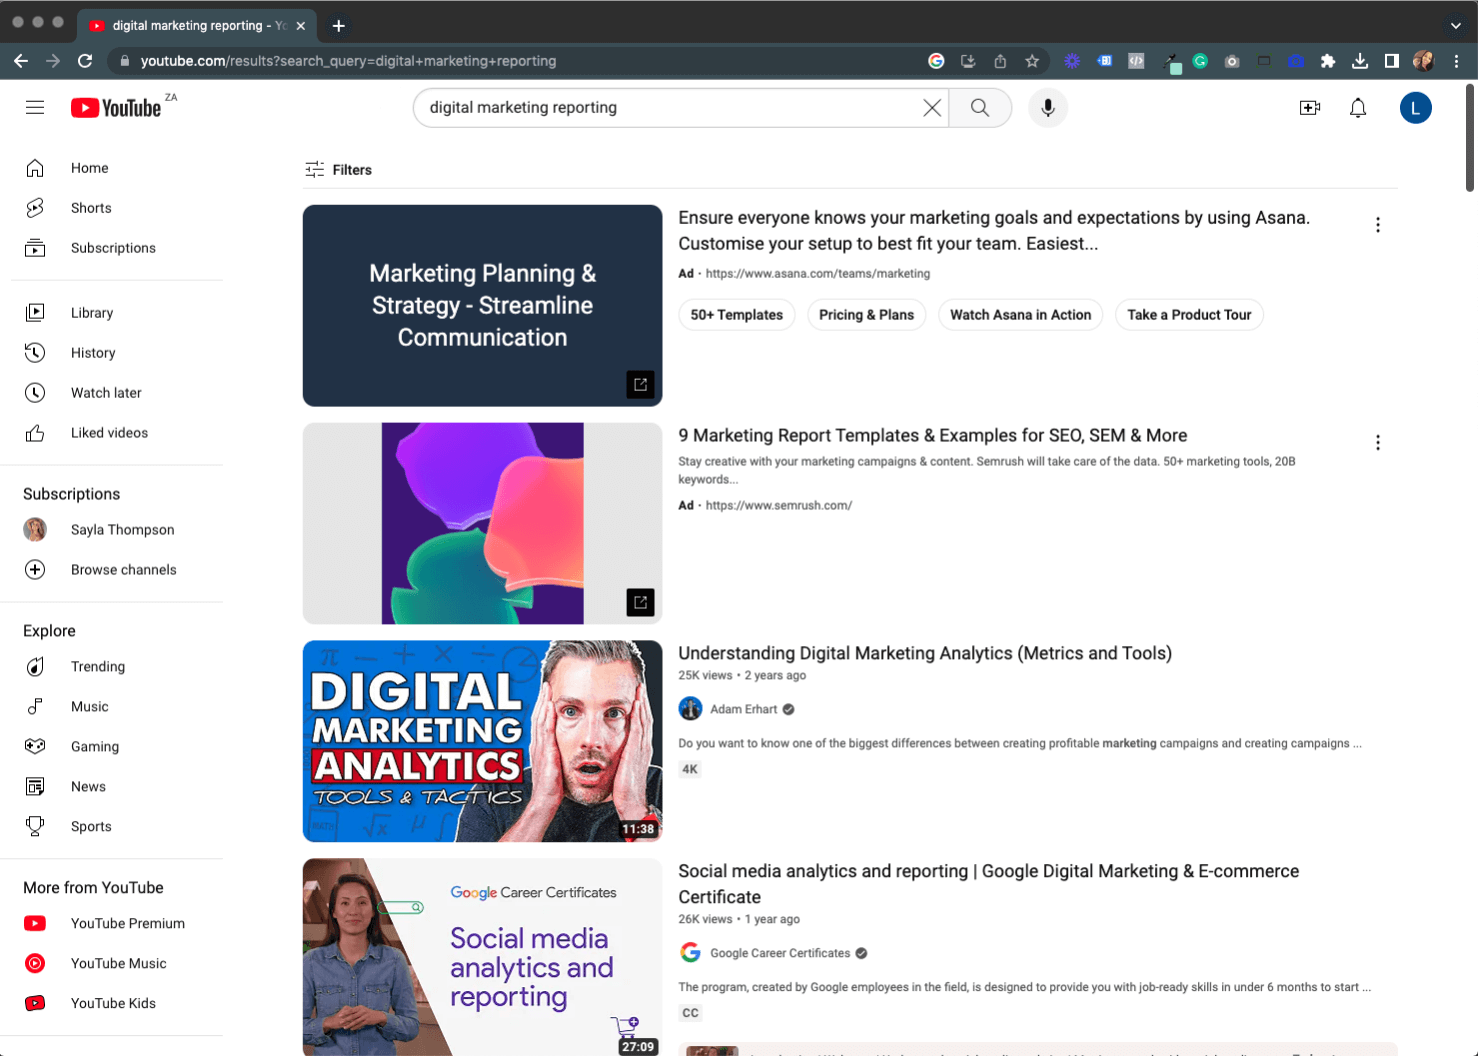The width and height of the screenshot is (1478, 1056).
Task: Clear the search query with the X
Action: (932, 107)
